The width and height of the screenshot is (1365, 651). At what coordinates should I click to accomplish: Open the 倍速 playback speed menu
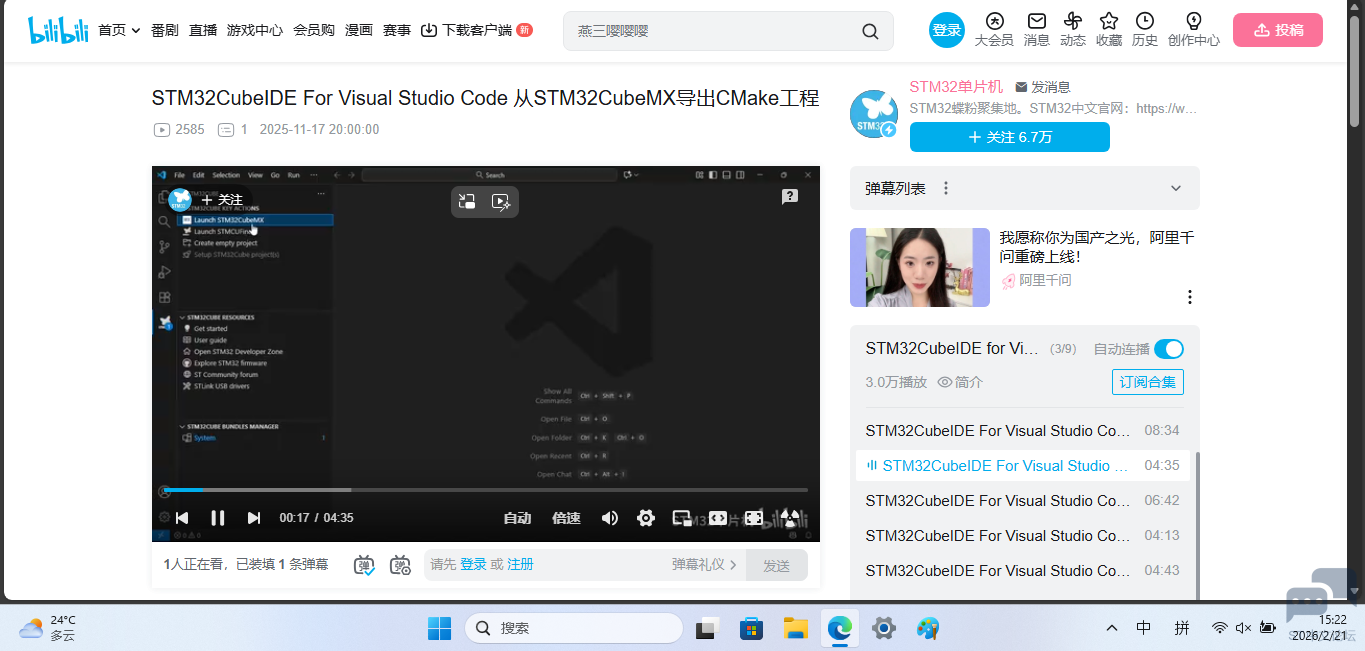(x=566, y=518)
